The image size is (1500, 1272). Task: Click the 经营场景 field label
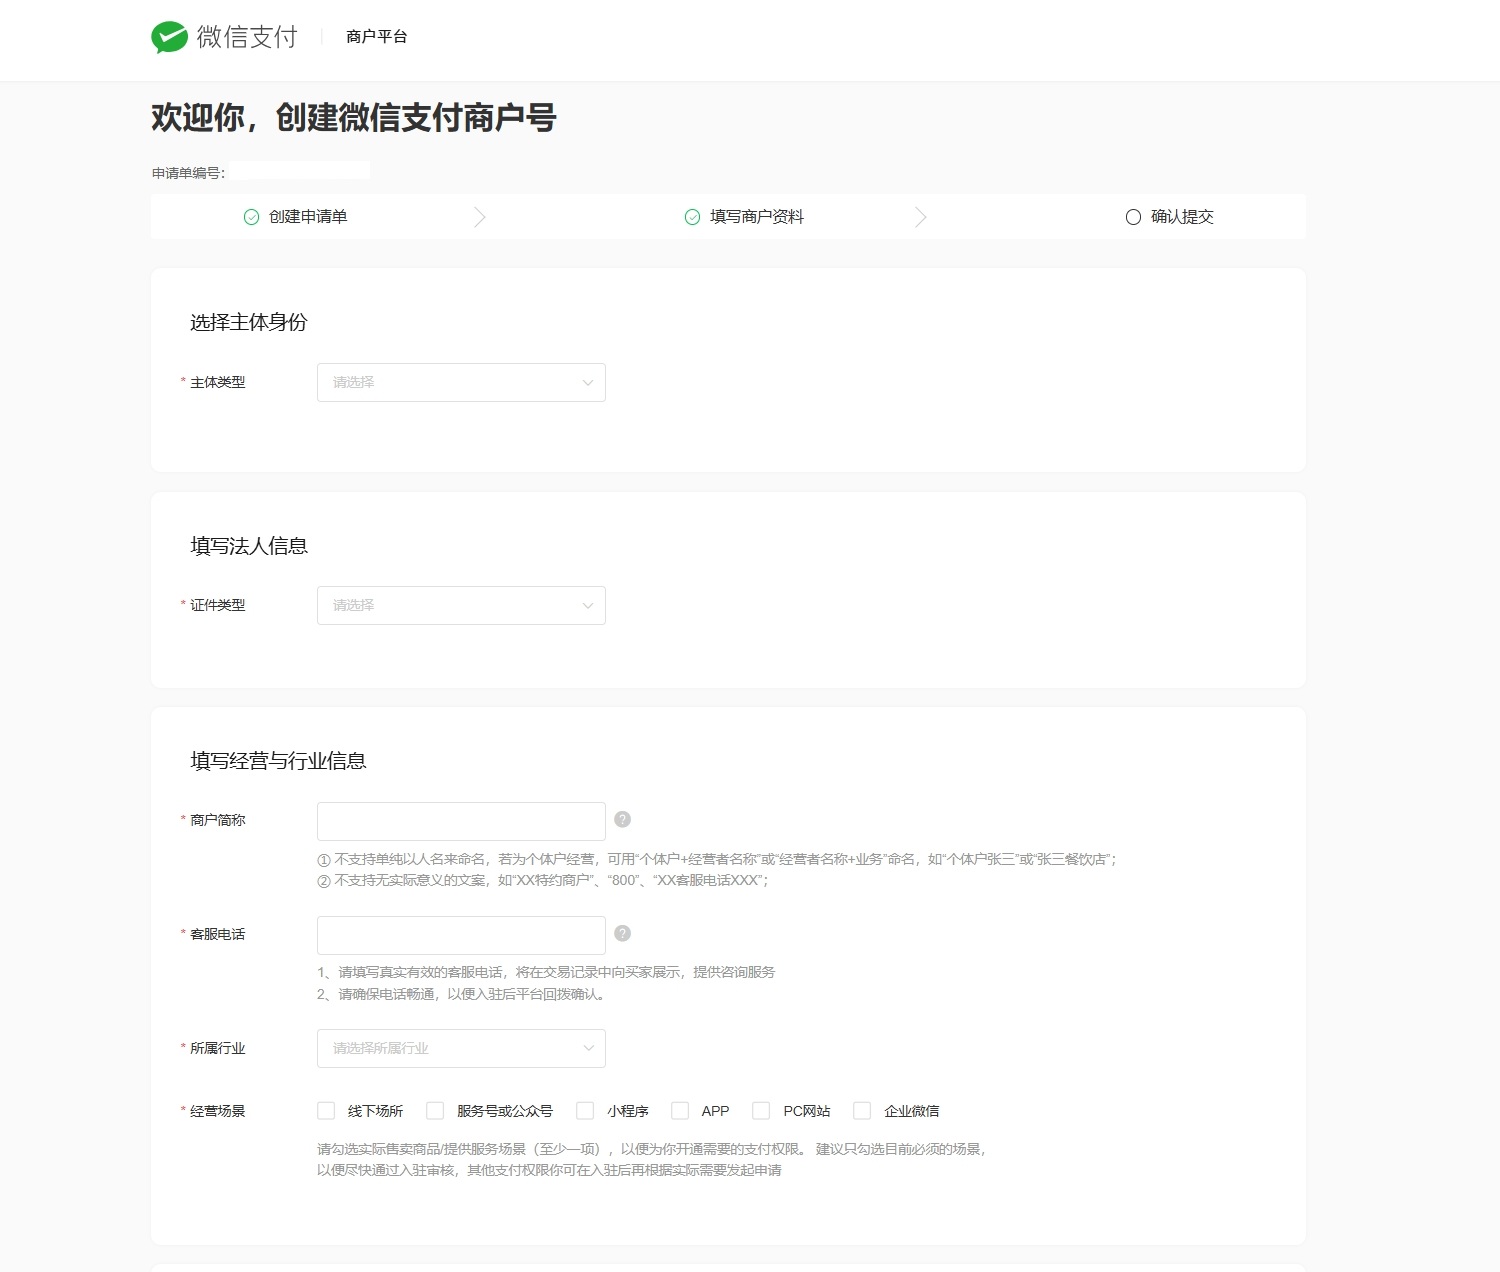coord(218,1111)
